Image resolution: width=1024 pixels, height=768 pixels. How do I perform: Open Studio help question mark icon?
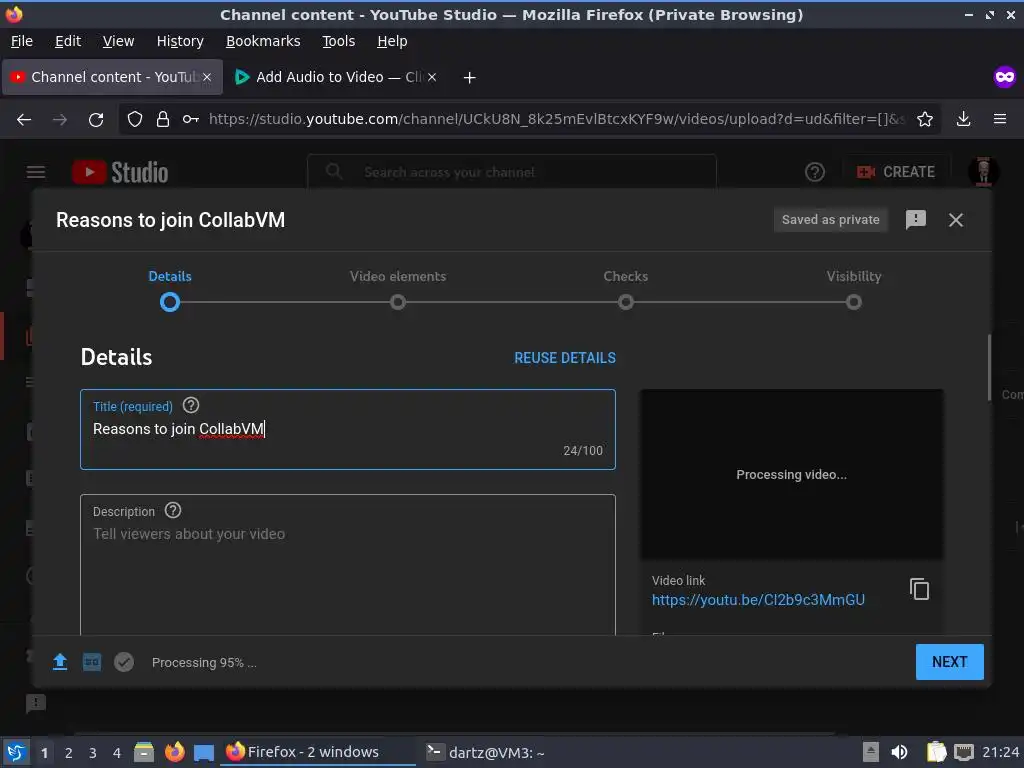814,172
